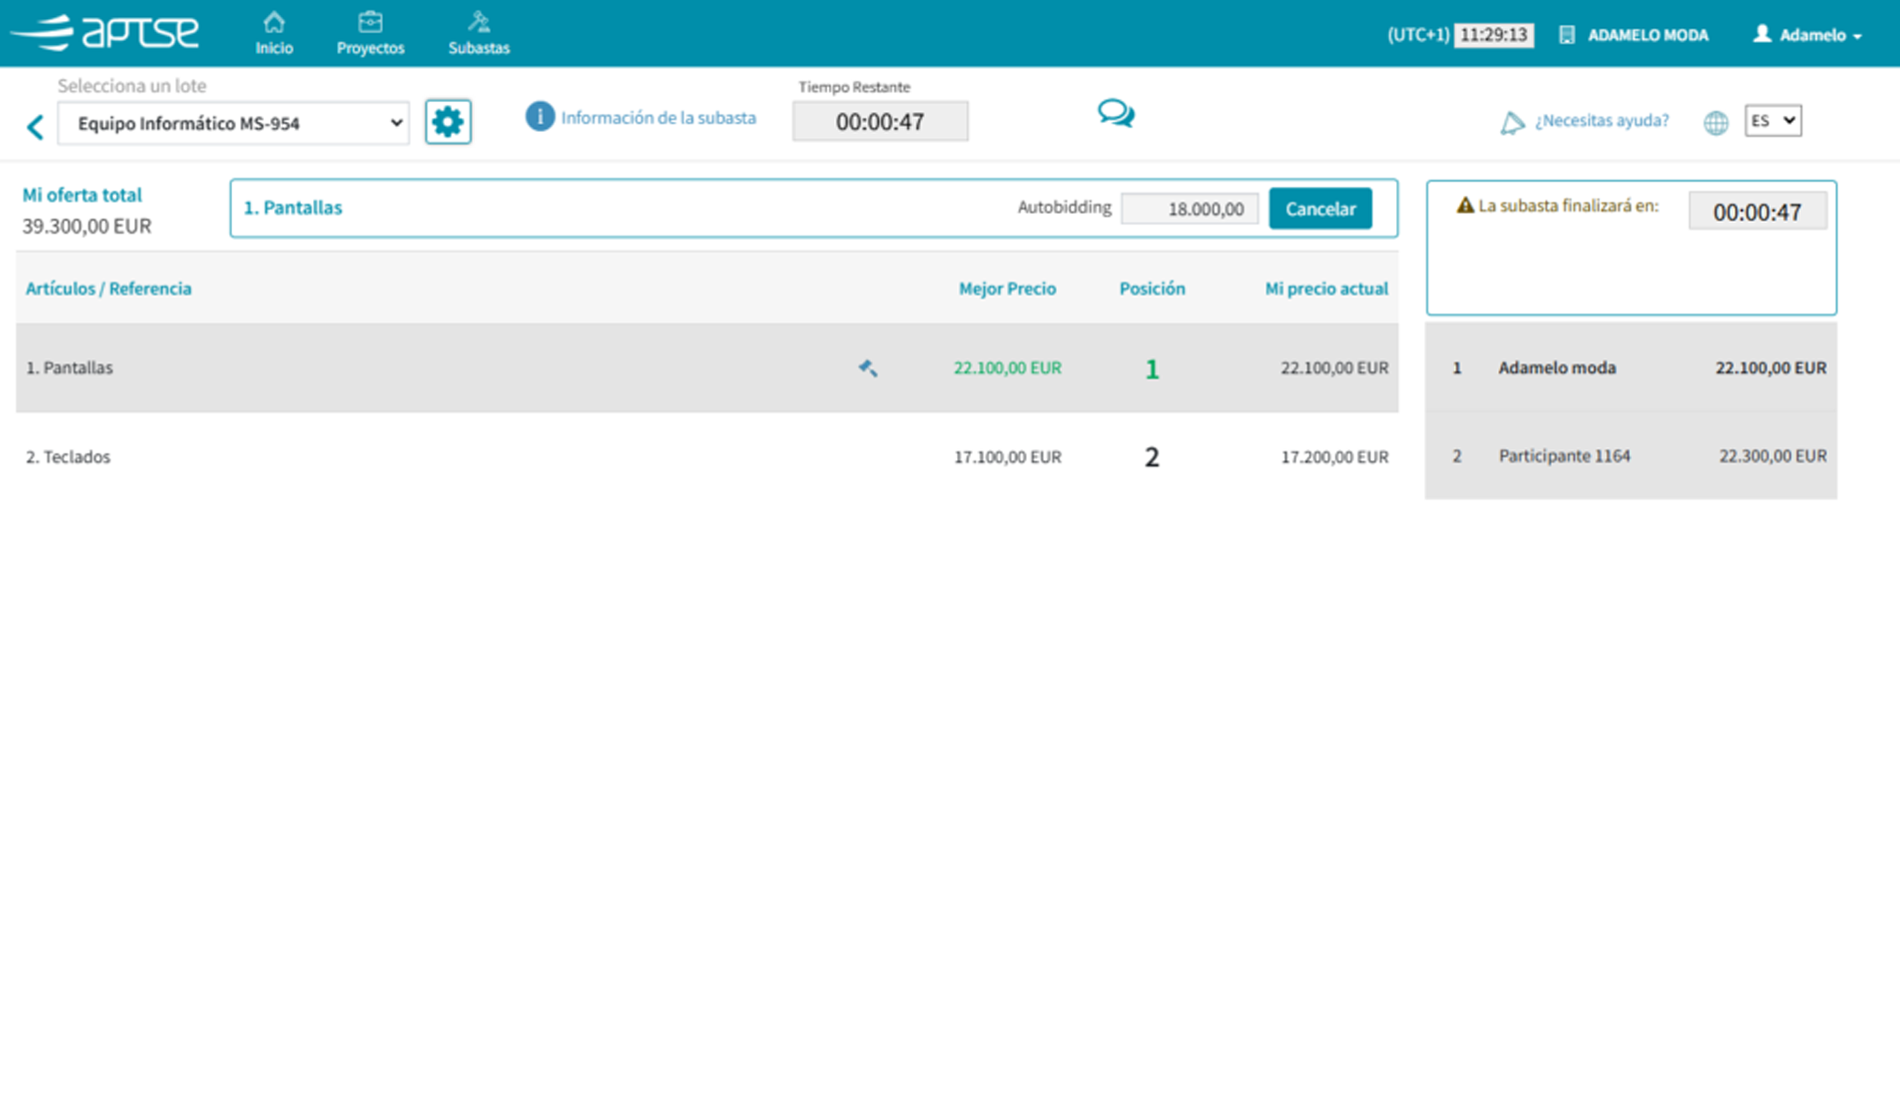The height and width of the screenshot is (1100, 1900).
Task: Open Información de la subasta link
Action: 658,118
